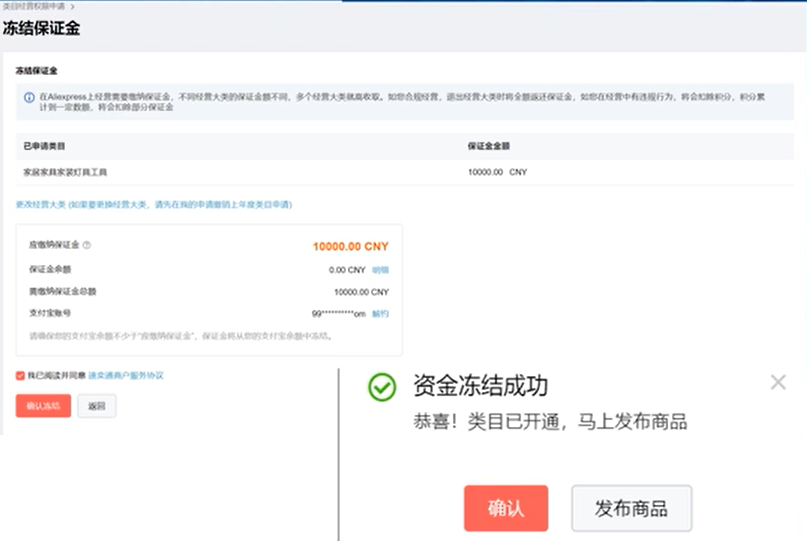Viewport: 807px width, 541px height.
Task: Click the 10000.00 CNY table cell value
Action: pyautogui.click(x=497, y=172)
